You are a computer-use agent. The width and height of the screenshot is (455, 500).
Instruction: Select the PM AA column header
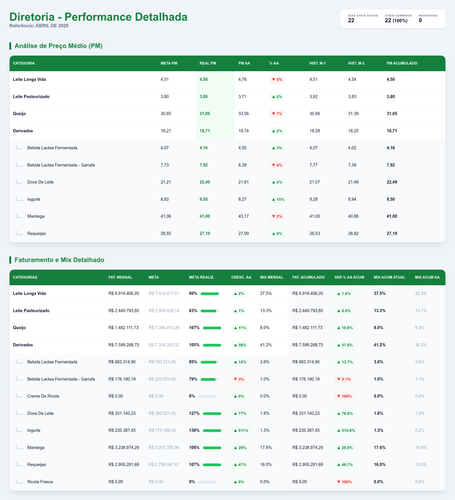244,63
